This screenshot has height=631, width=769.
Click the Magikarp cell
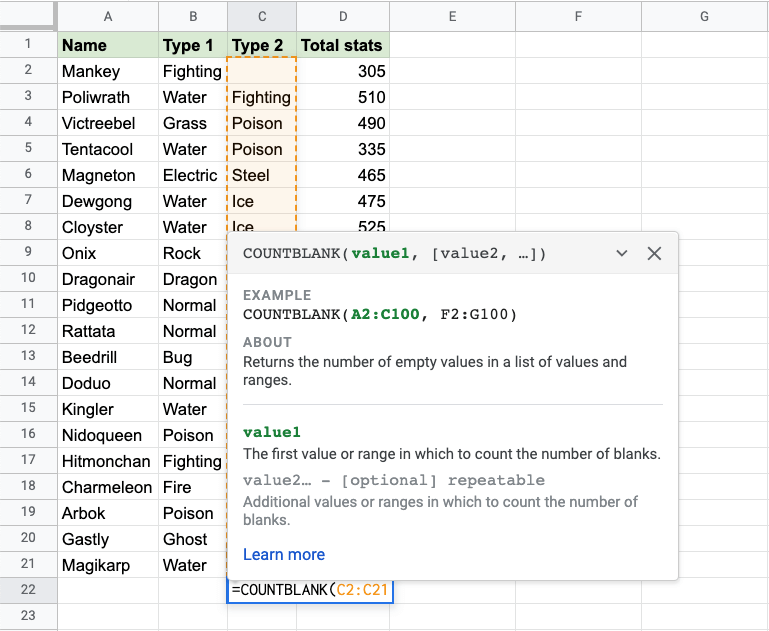(108, 565)
